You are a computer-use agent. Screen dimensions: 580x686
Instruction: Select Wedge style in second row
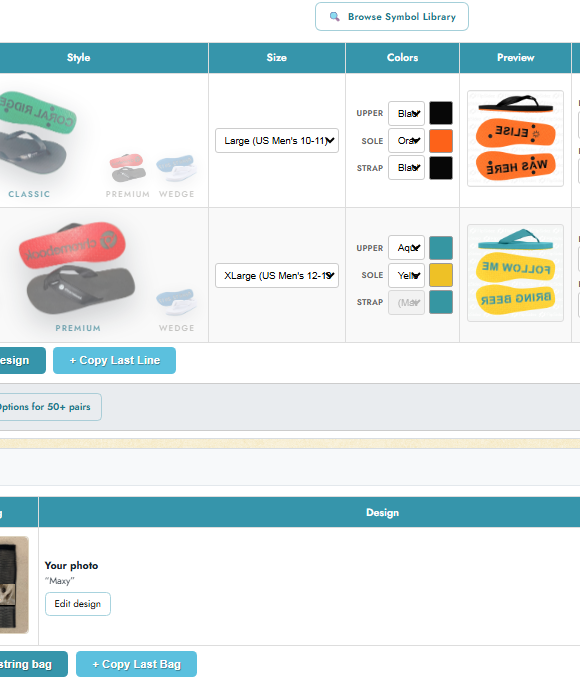click(x=176, y=309)
